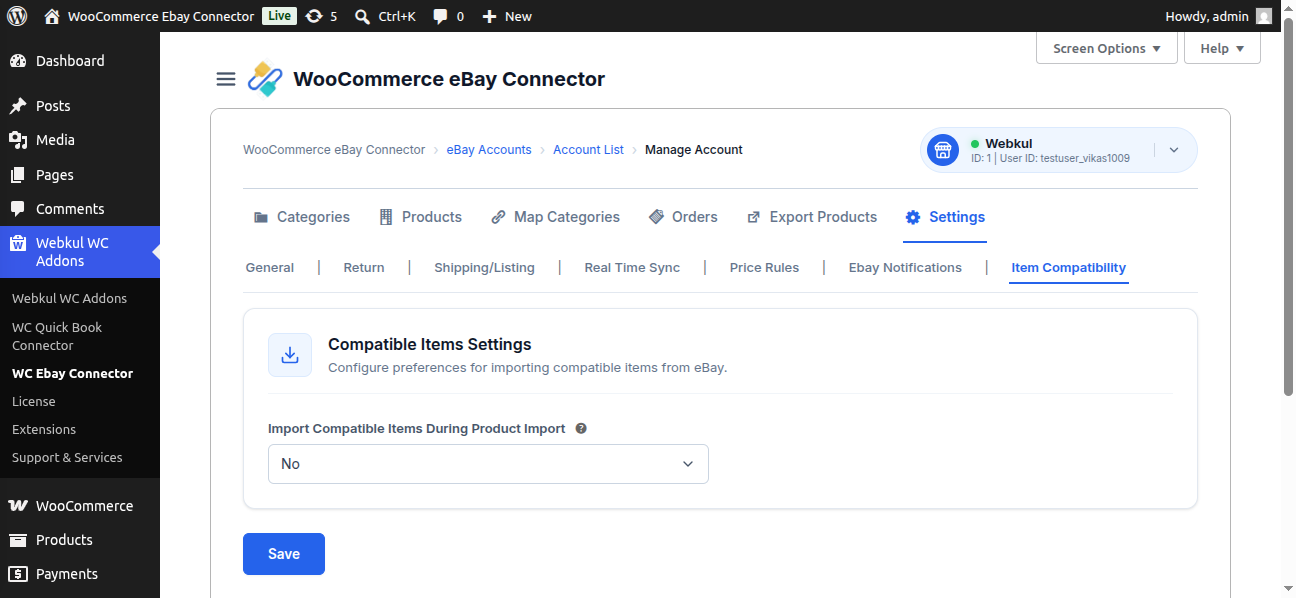Viewport: 1296px width, 598px height.
Task: Click the Payments dollar icon in sidebar
Action: (18, 574)
